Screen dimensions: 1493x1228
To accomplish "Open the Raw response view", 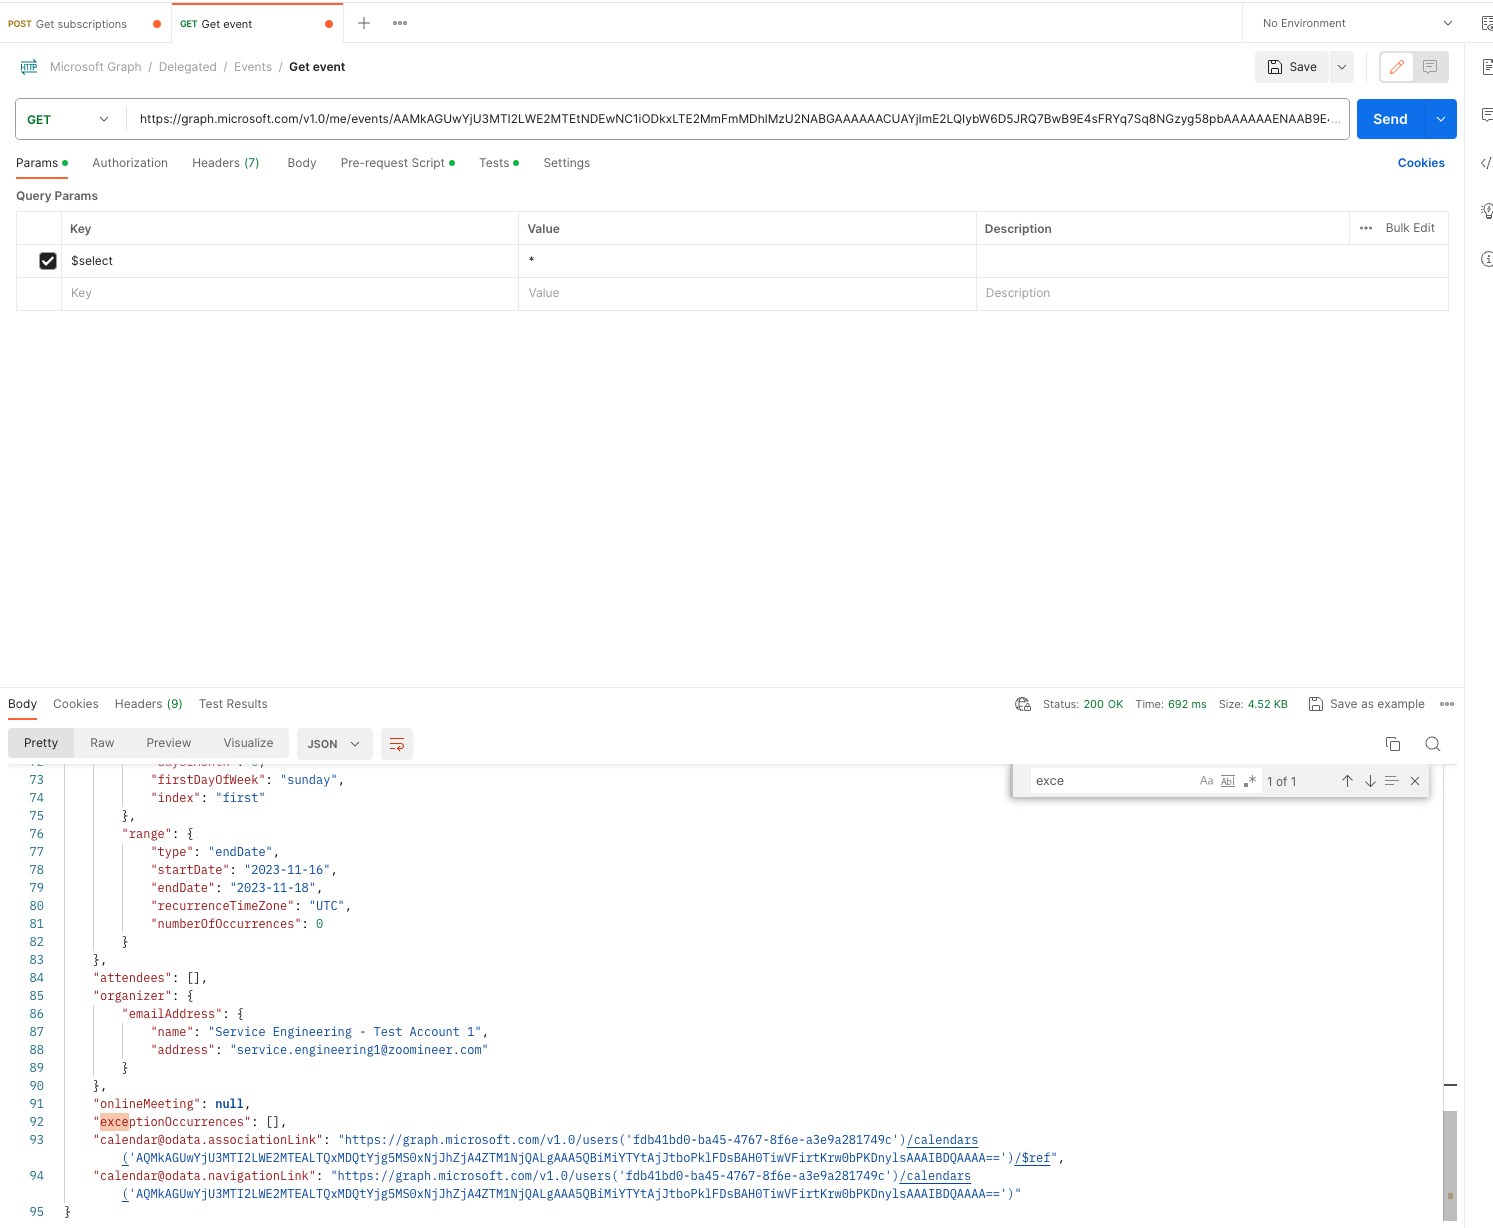I will (x=101, y=743).
